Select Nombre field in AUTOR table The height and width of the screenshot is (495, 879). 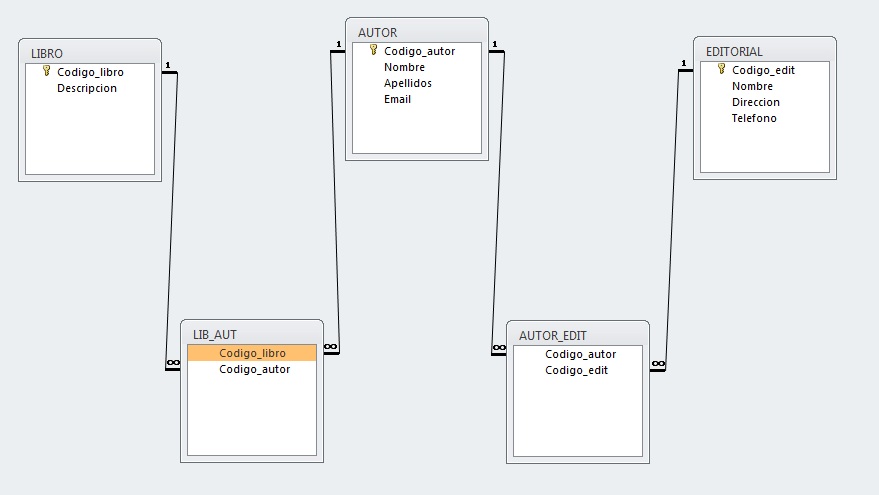404,67
